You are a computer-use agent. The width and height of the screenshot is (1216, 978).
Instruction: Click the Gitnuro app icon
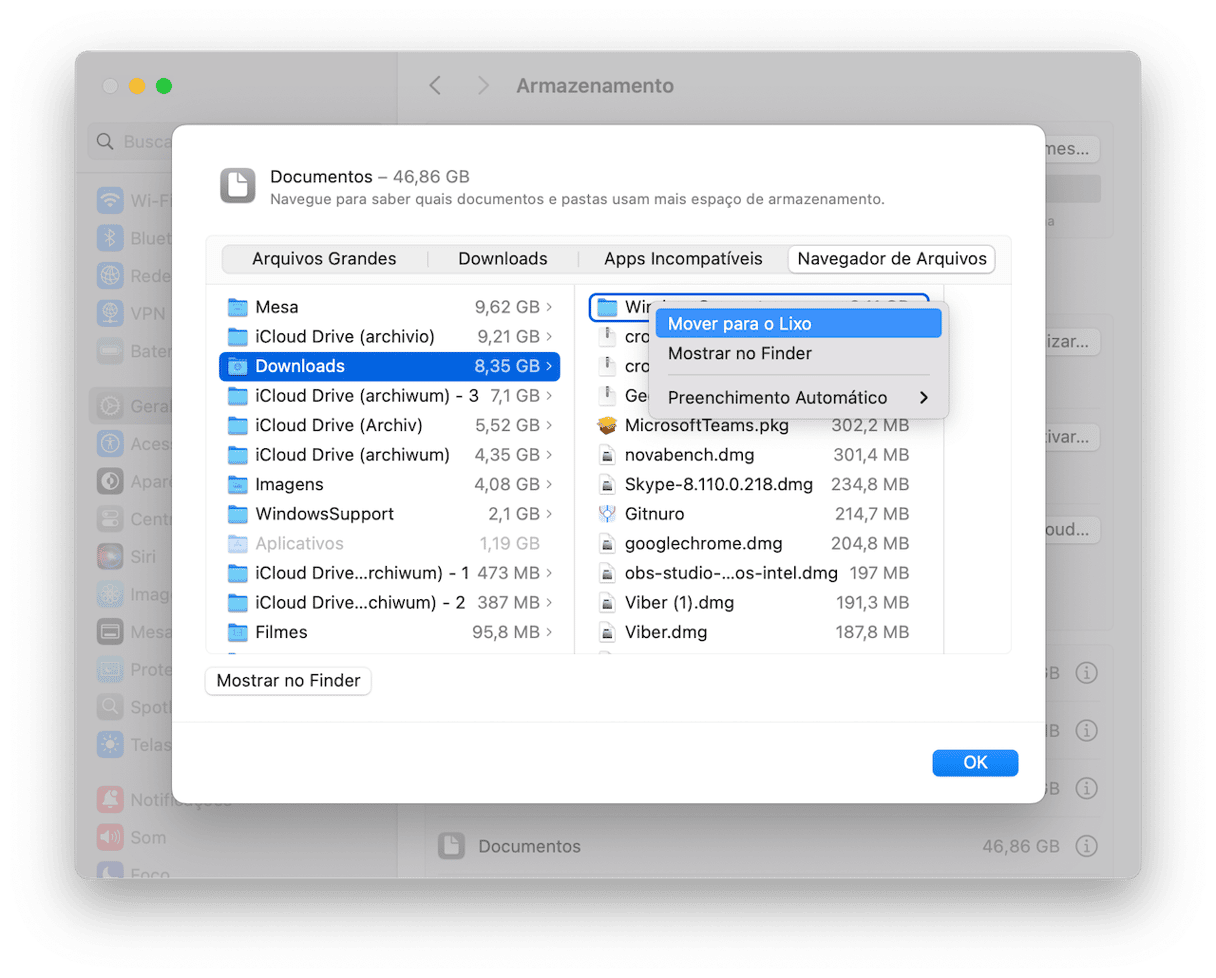[606, 514]
